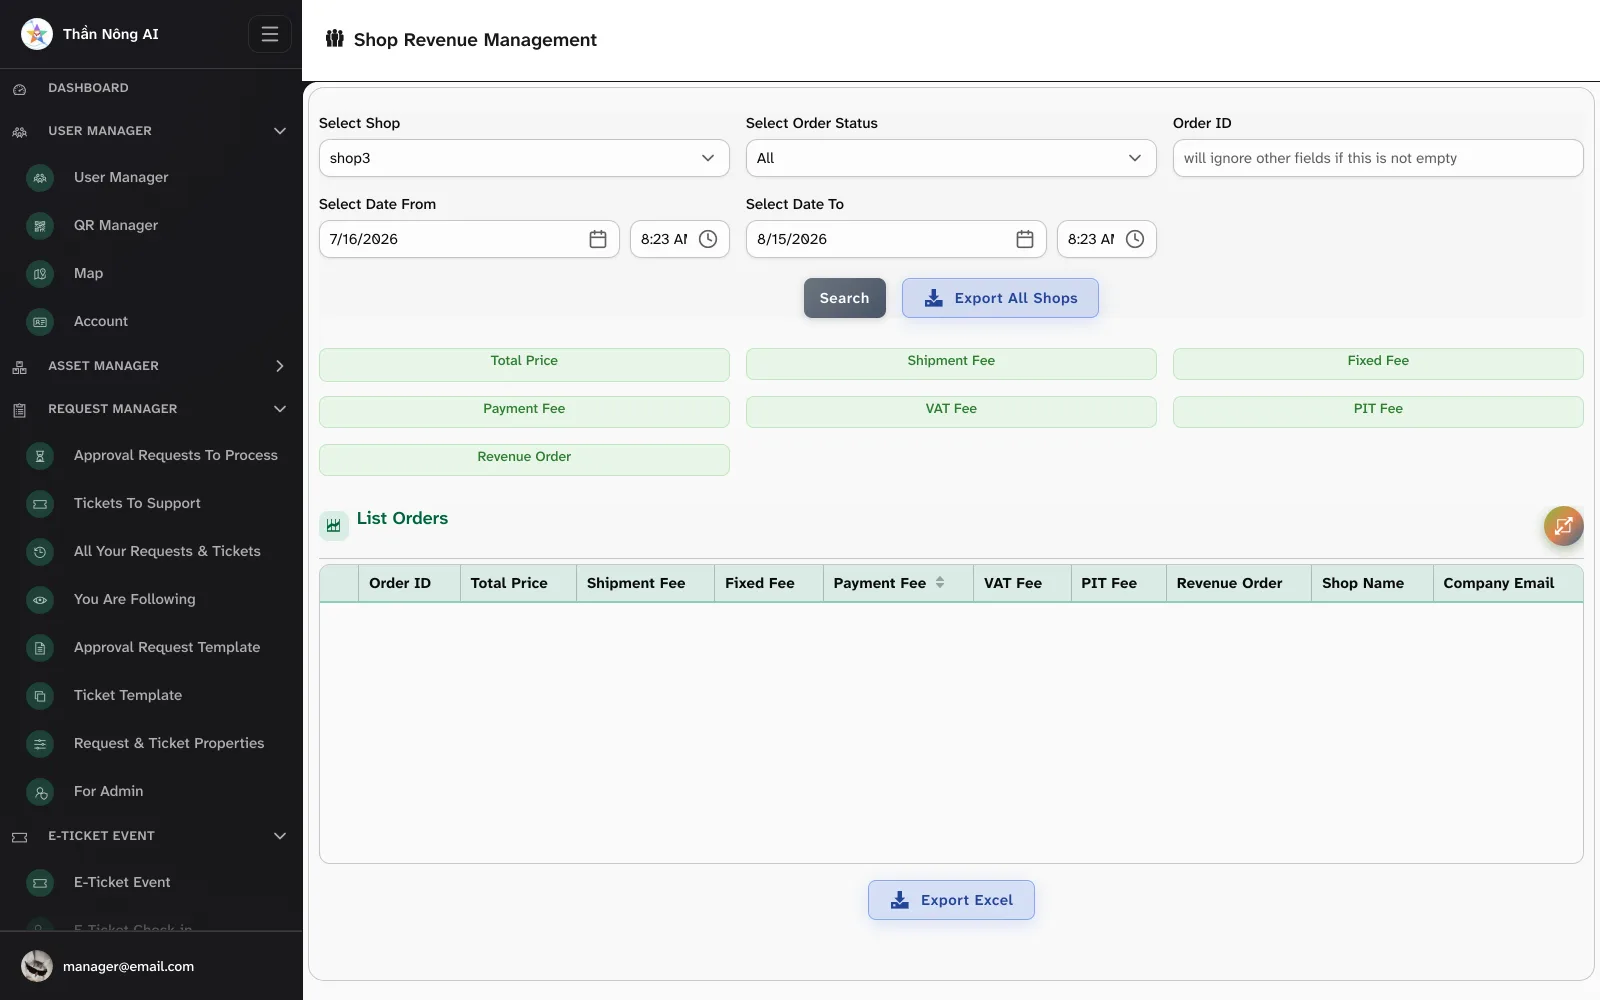Image resolution: width=1600 pixels, height=1000 pixels.
Task: Click the Export Excel button
Action: 951,900
